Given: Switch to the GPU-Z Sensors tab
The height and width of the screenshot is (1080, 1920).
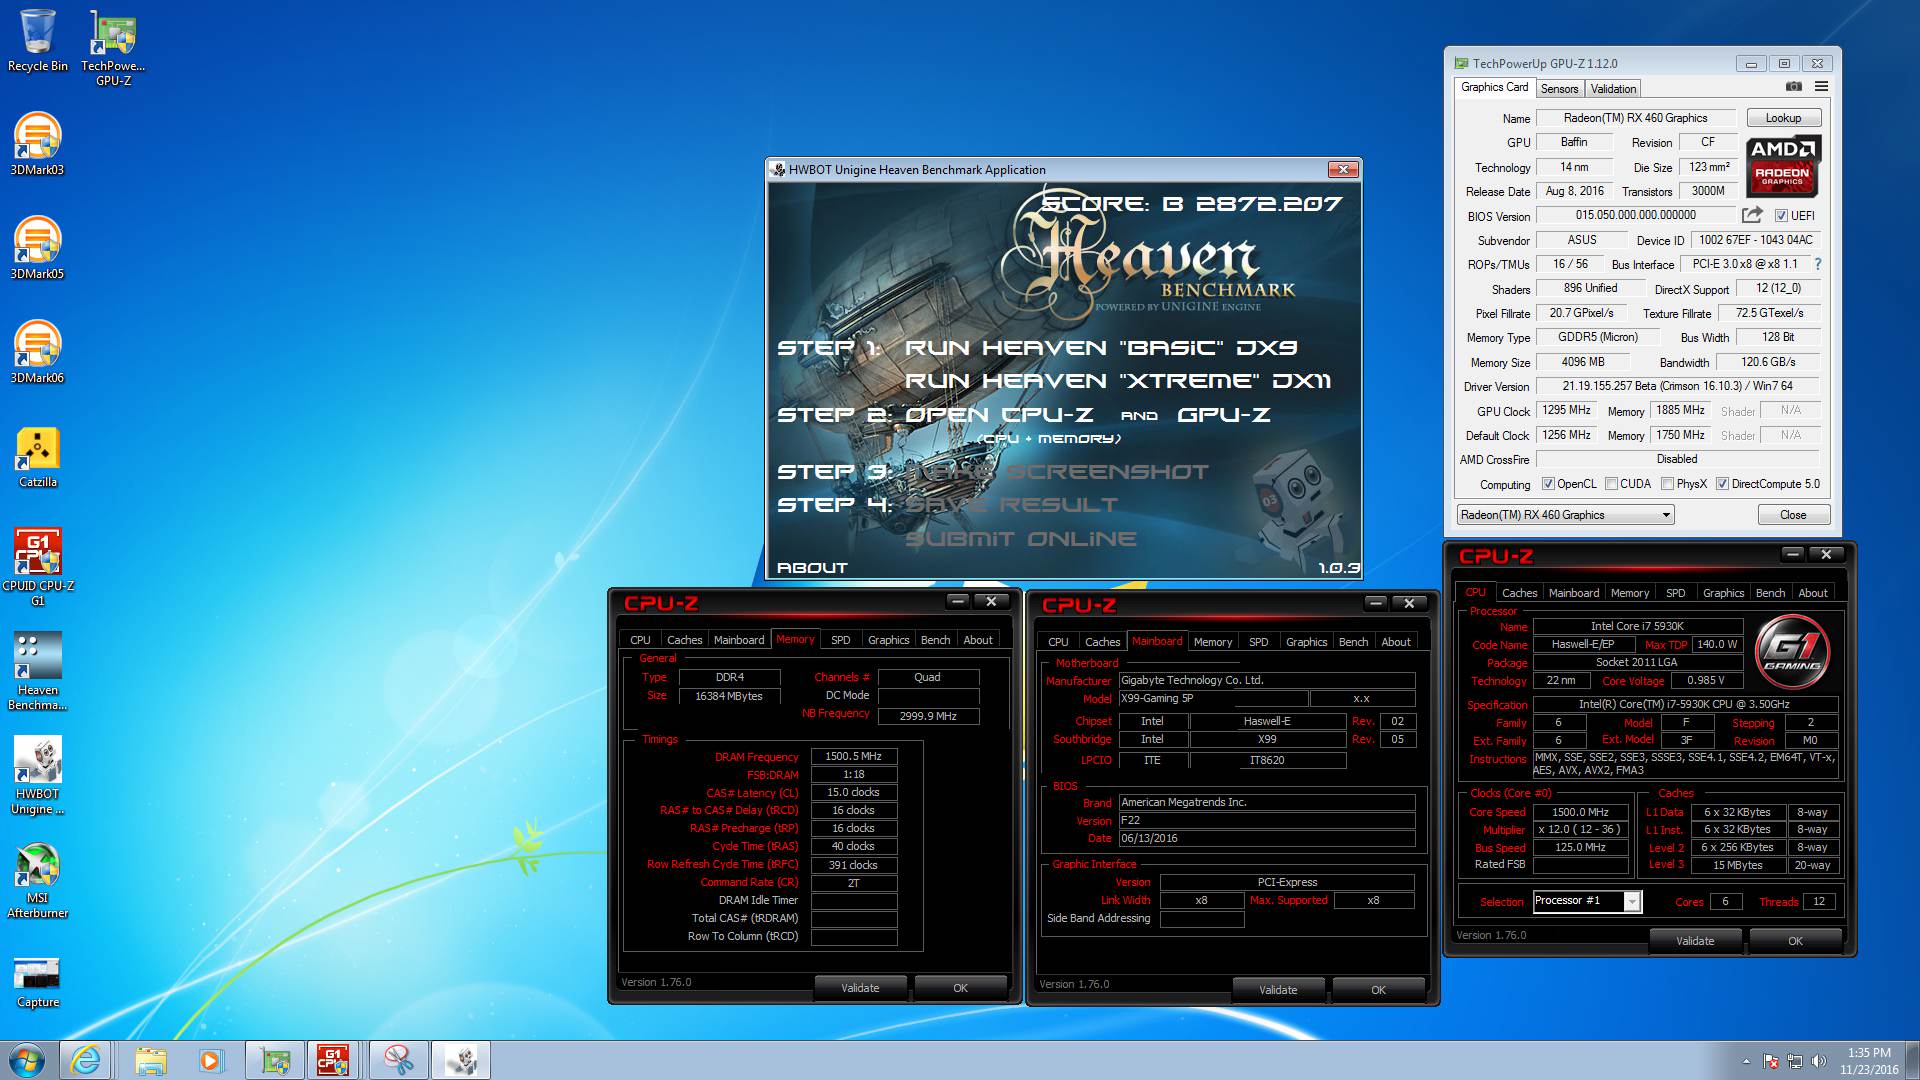Looking at the screenshot, I should (1559, 89).
